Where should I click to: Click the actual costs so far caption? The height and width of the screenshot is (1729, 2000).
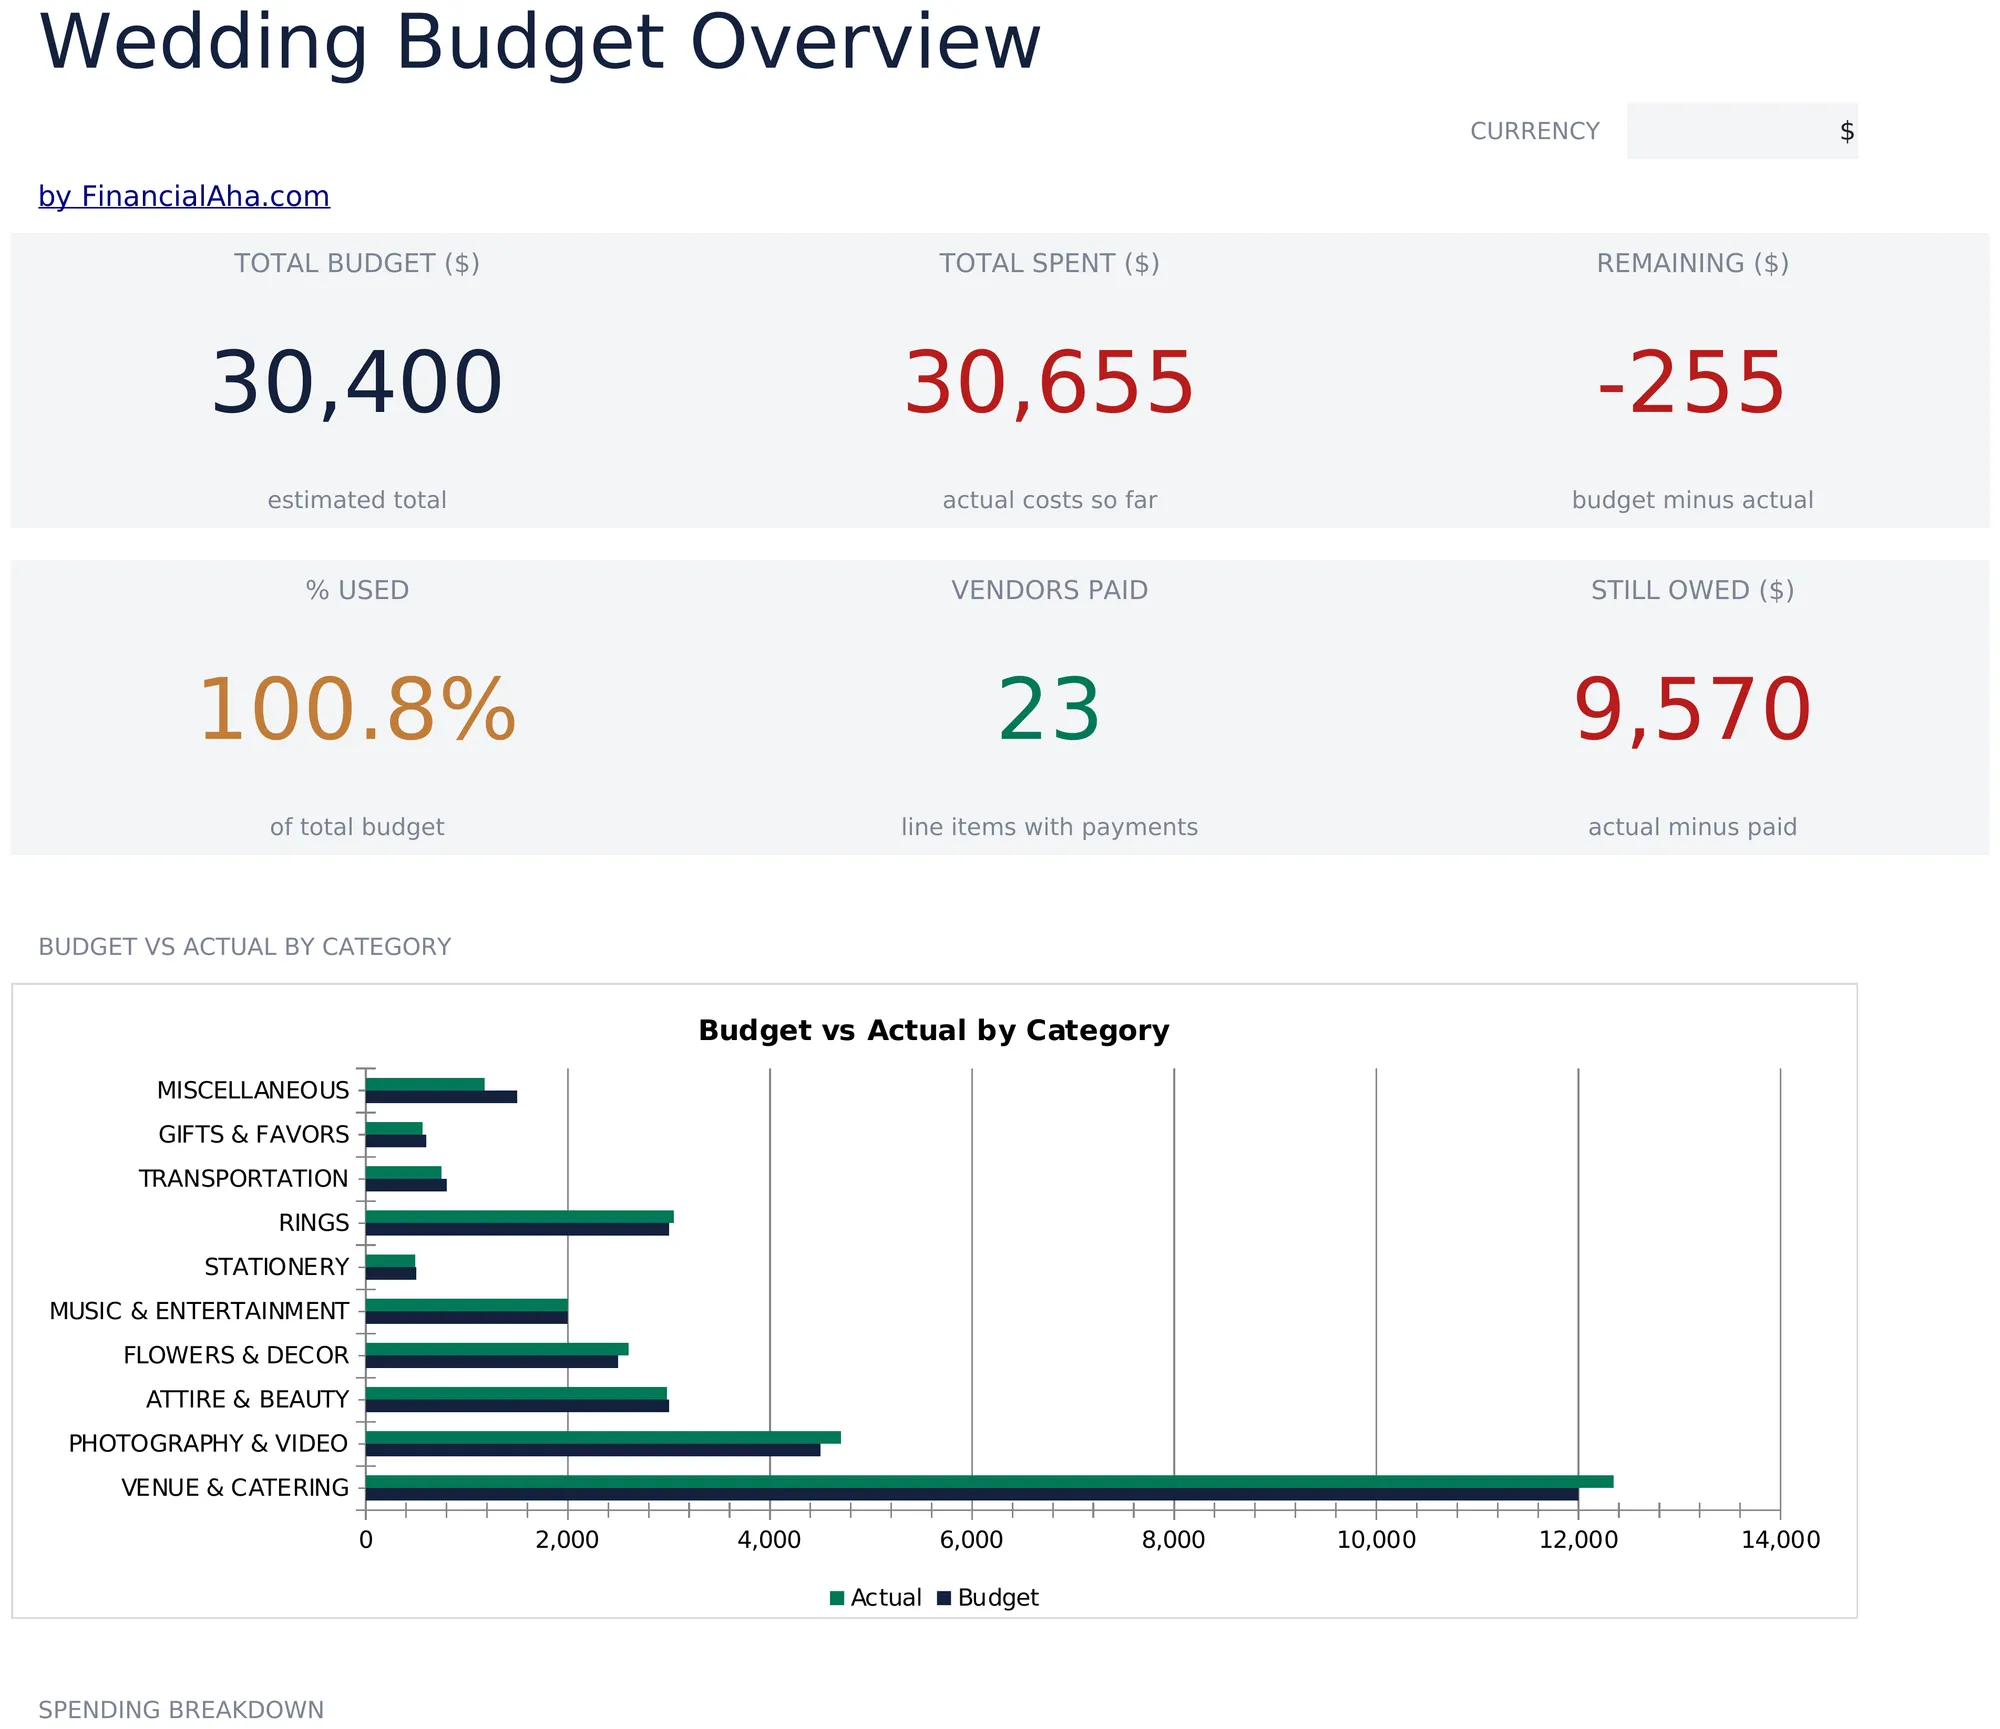pyautogui.click(x=1049, y=500)
